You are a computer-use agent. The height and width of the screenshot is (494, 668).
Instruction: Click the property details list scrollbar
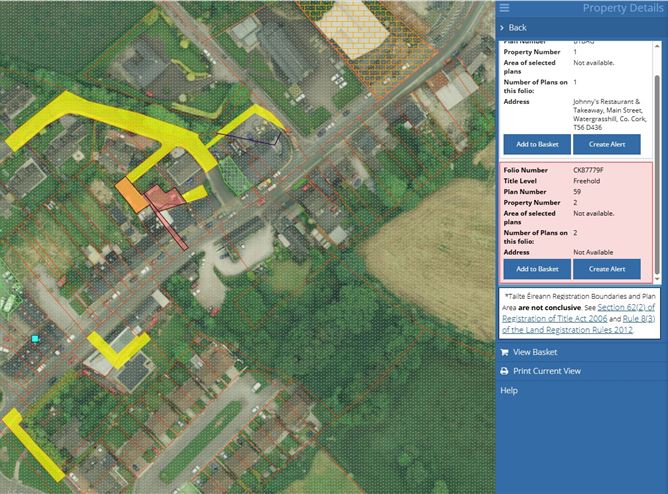point(657,120)
